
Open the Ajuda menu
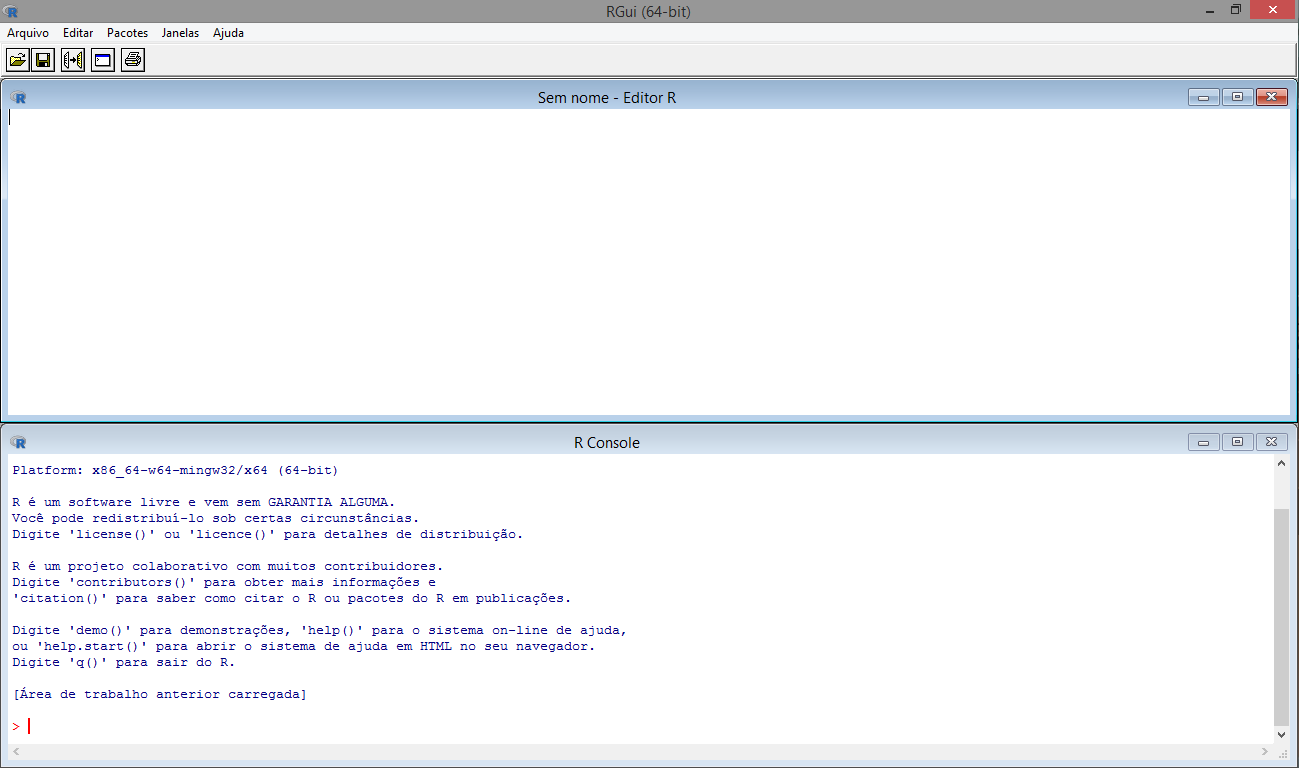pyautogui.click(x=228, y=33)
